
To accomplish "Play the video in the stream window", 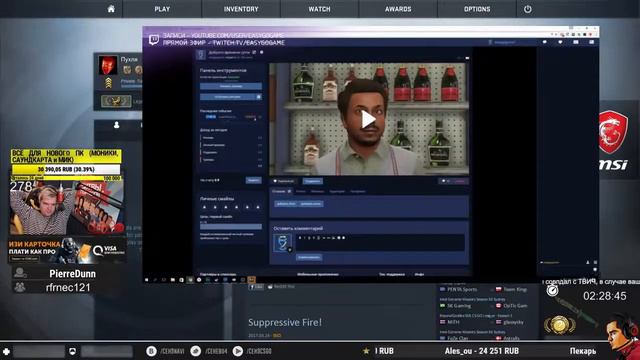I will 368,119.
